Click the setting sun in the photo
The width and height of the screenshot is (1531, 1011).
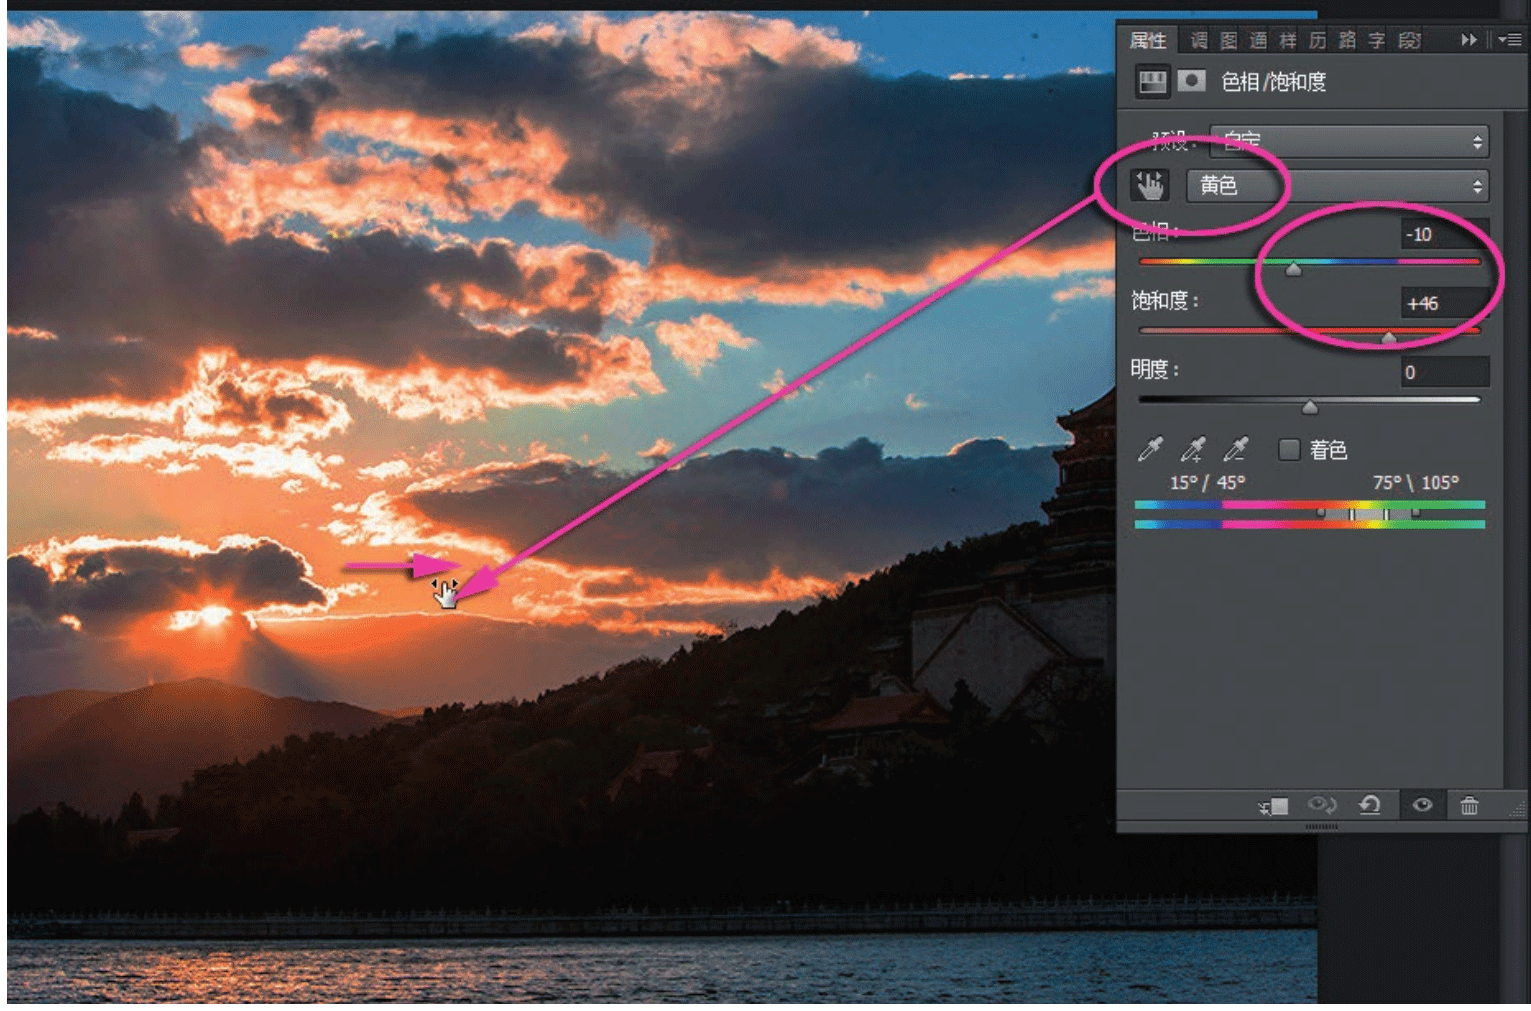212,615
